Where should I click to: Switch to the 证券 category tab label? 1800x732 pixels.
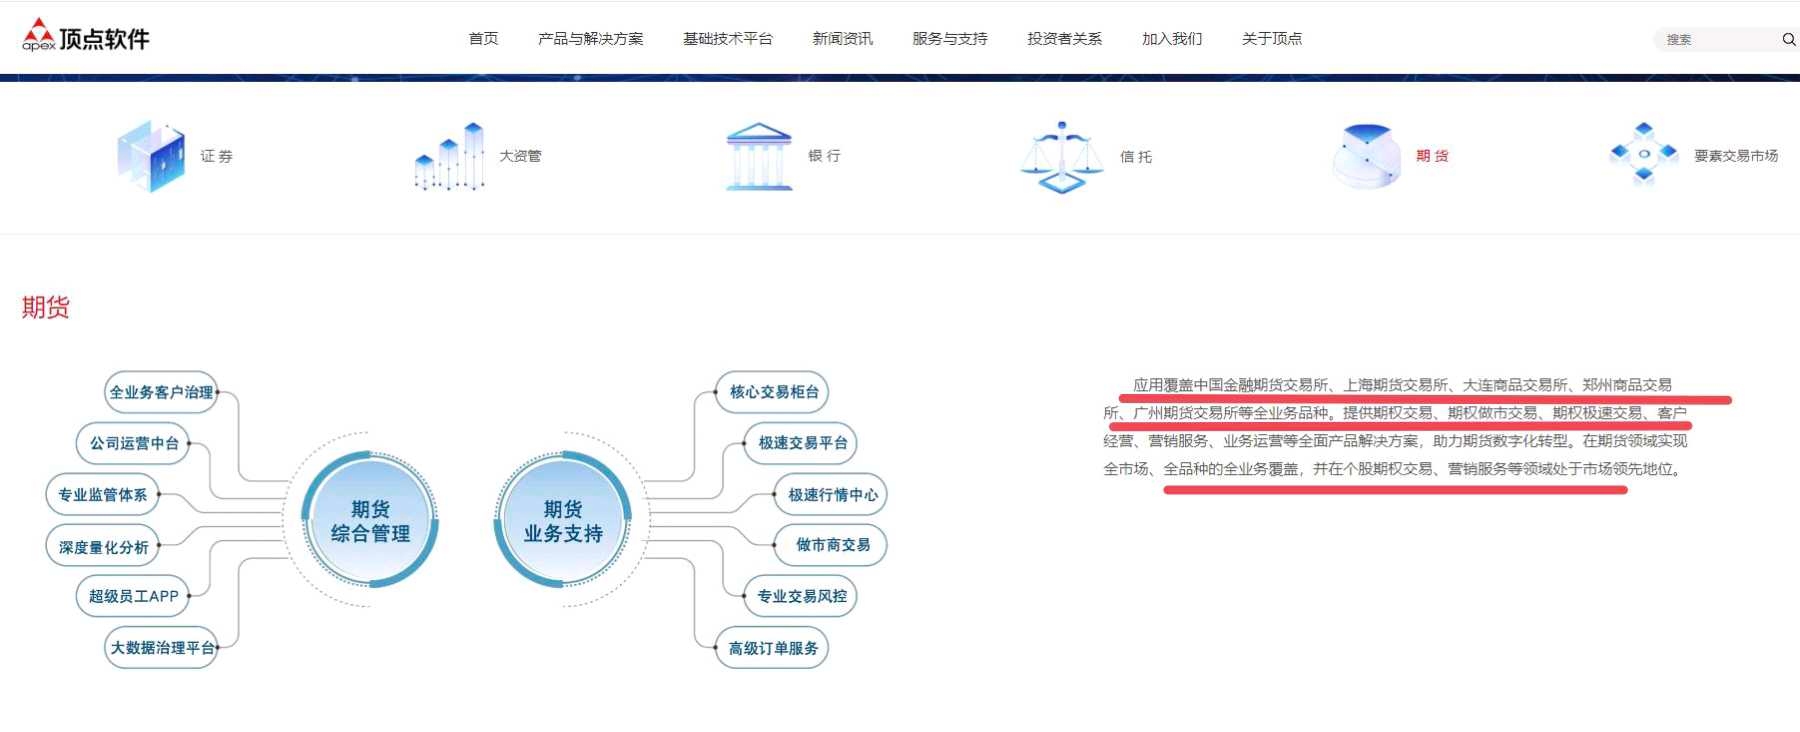click(x=216, y=156)
